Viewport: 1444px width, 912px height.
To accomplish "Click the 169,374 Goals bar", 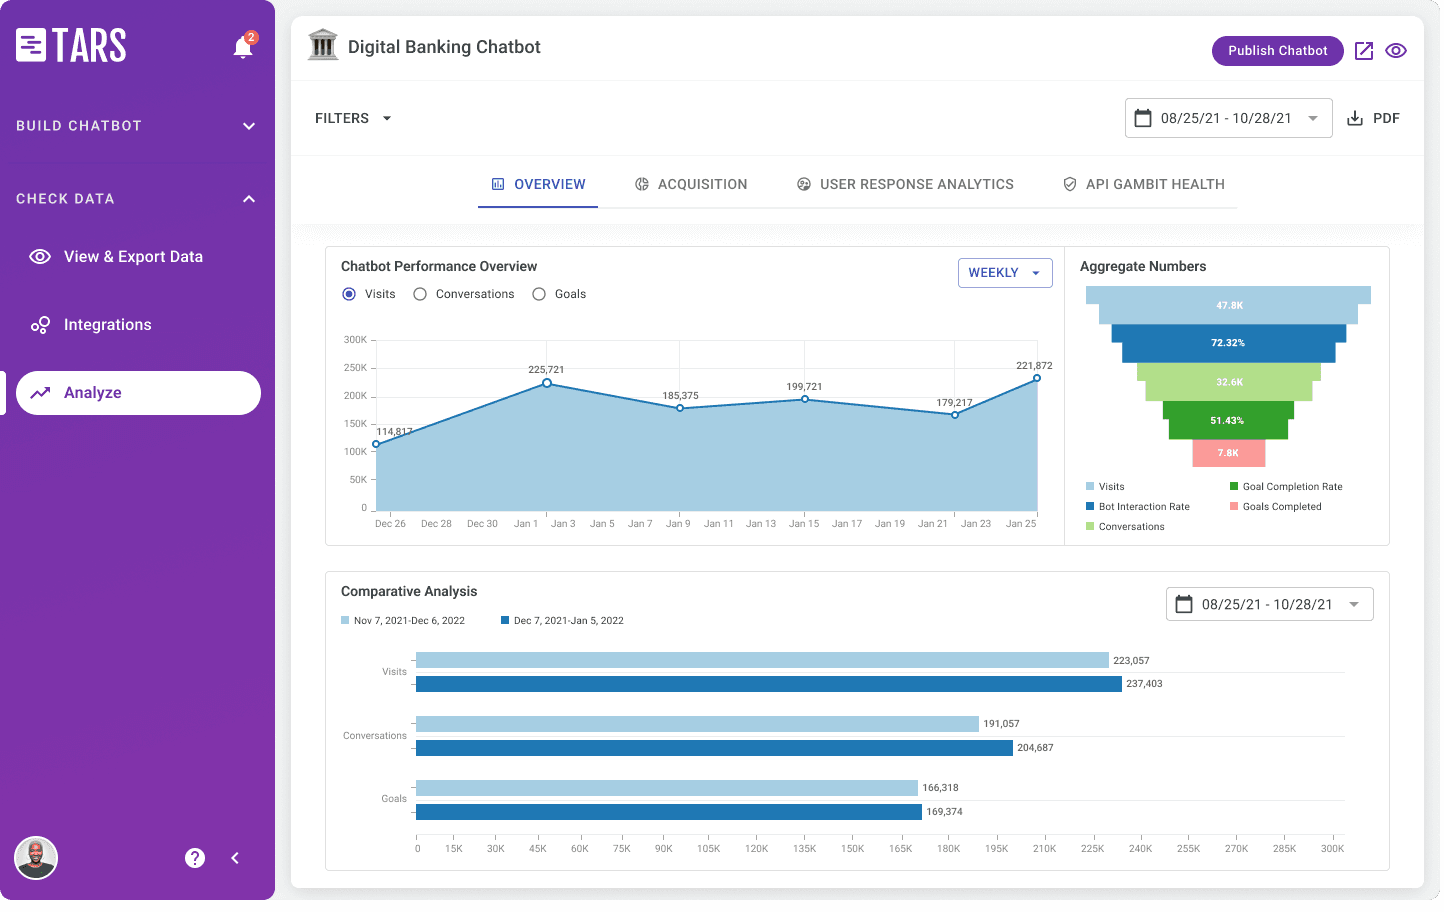I will click(x=671, y=814).
